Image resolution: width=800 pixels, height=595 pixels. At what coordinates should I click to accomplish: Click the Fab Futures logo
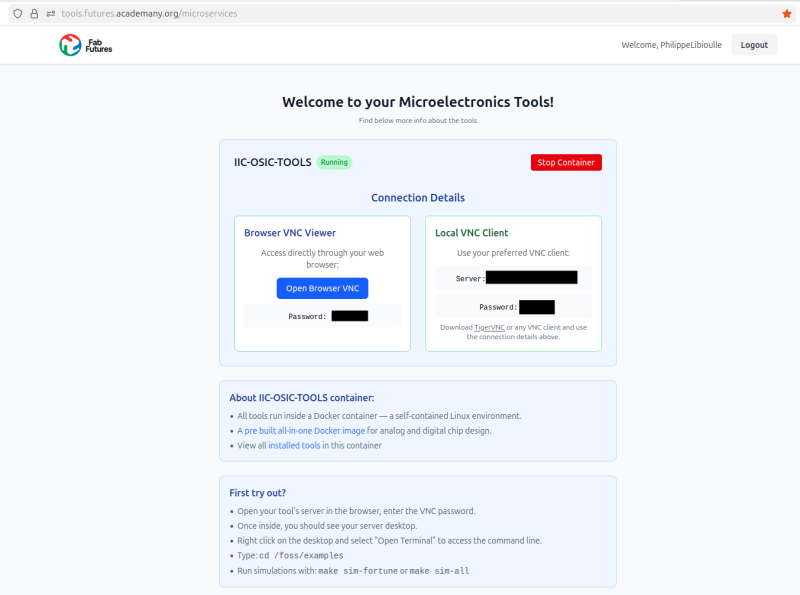86,45
